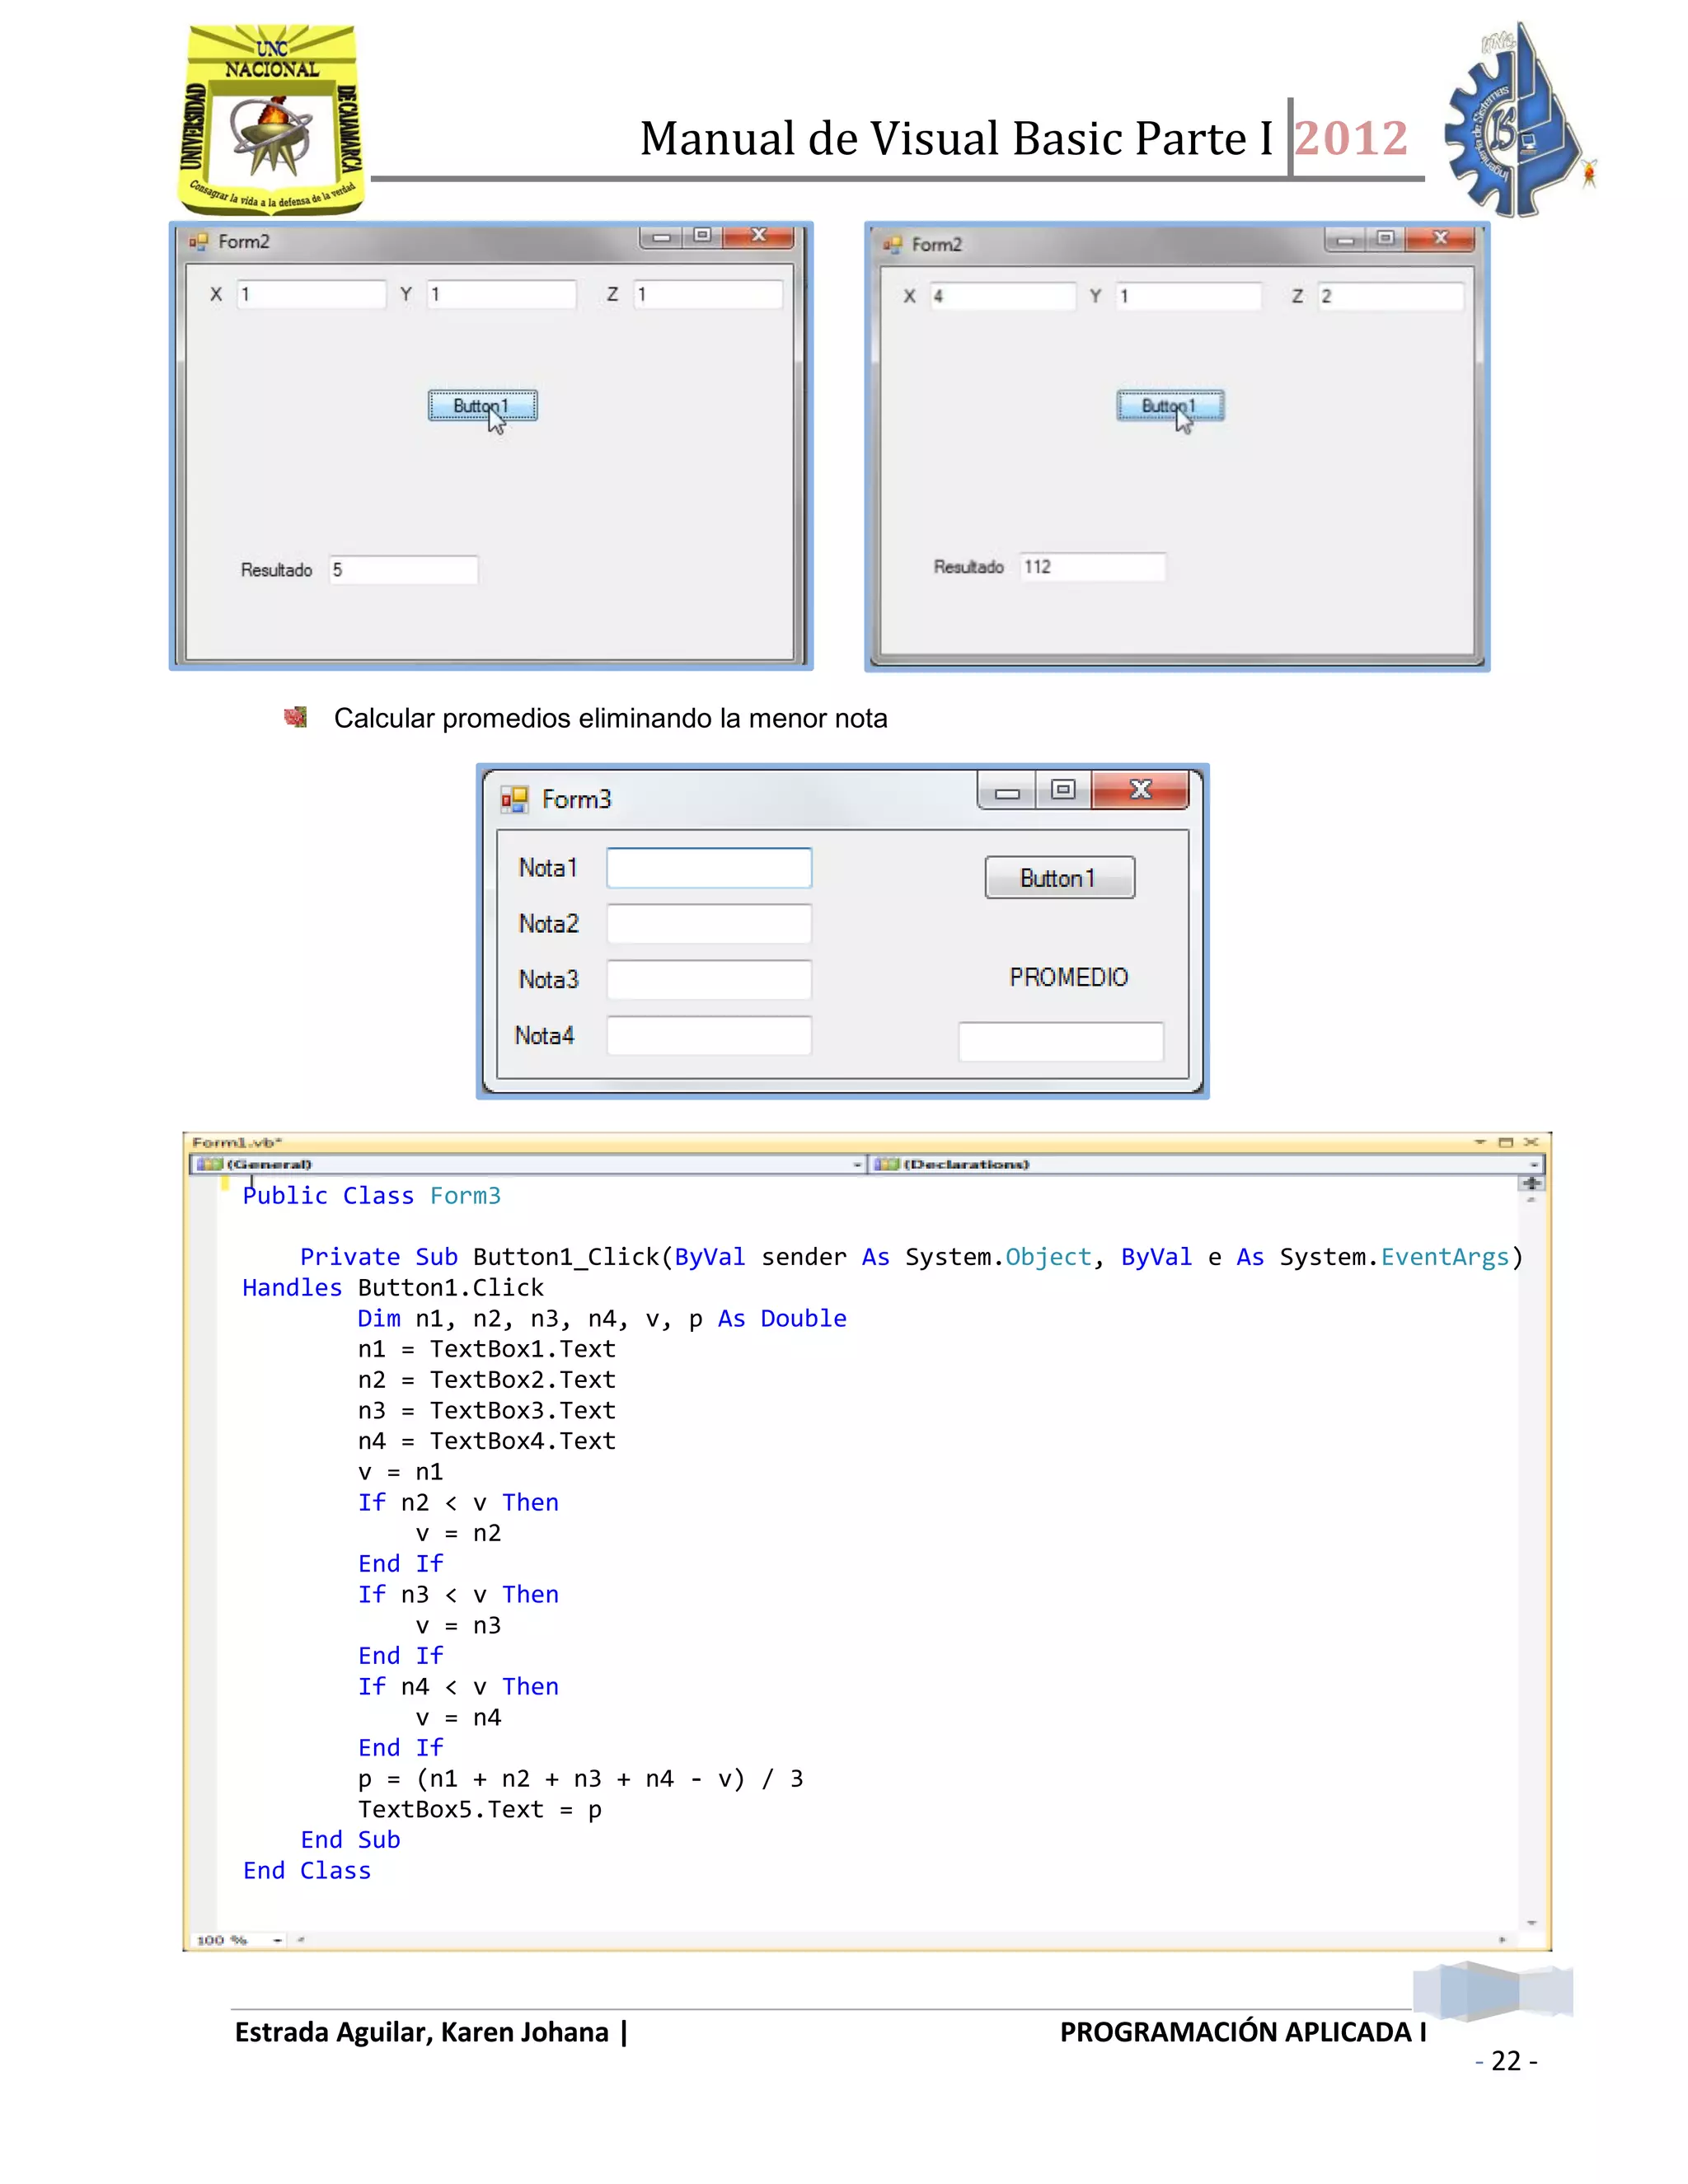Select Resultado box showing 112

point(1092,567)
